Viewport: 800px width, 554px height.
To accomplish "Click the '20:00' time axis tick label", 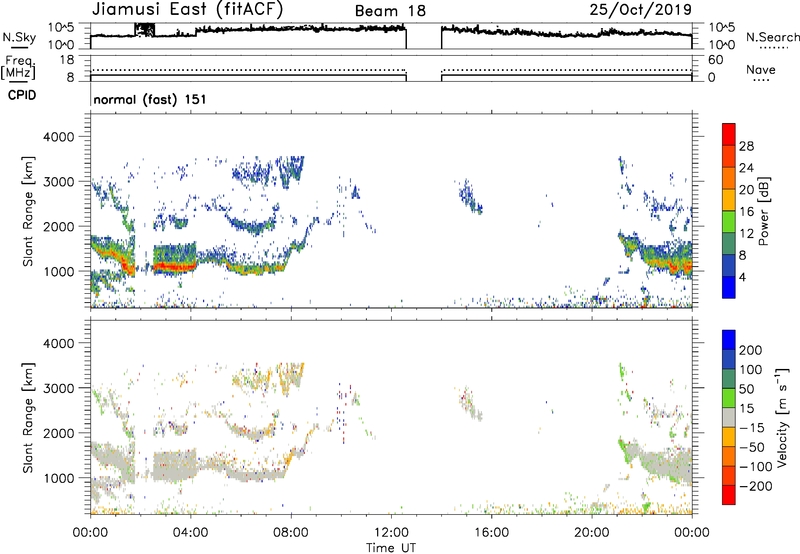I will tap(591, 533).
